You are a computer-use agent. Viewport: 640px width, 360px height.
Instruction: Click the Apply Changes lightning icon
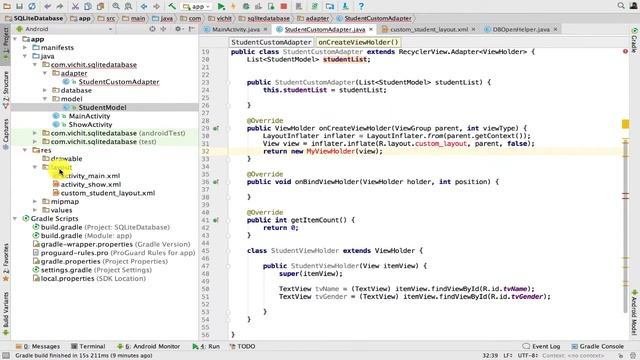coord(233,6)
